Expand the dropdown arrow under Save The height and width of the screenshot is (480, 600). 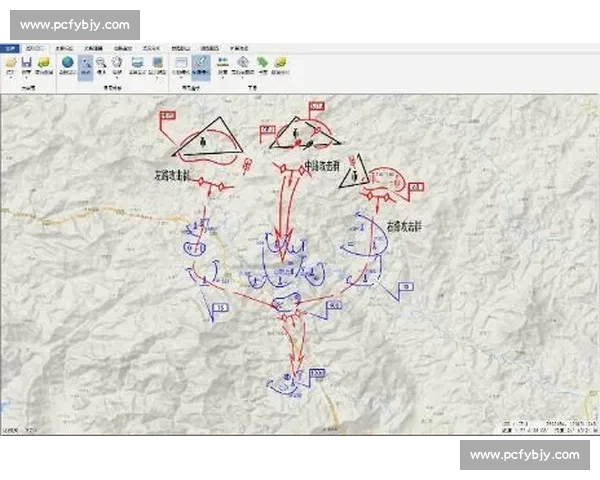[x=26, y=78]
